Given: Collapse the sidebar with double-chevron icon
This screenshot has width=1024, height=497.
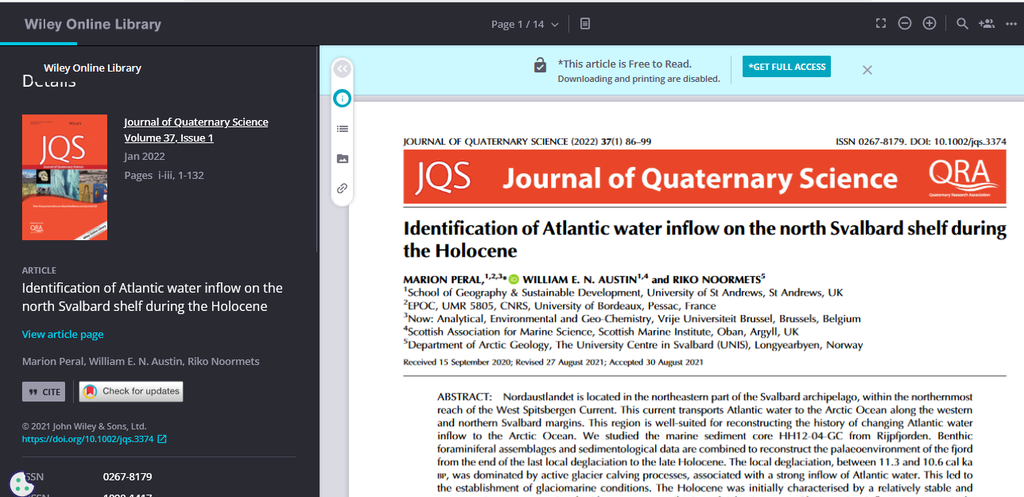Looking at the screenshot, I should click(342, 69).
